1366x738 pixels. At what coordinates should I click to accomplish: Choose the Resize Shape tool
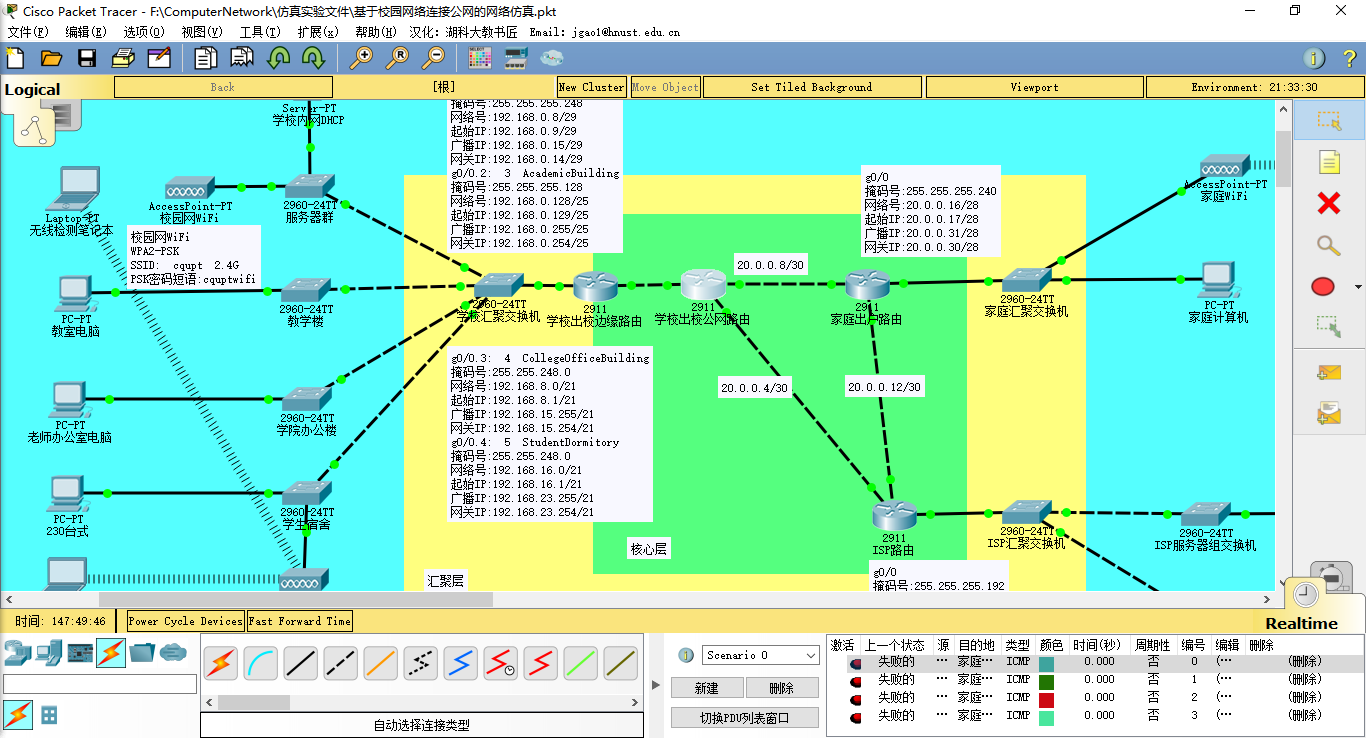pyautogui.click(x=1329, y=327)
